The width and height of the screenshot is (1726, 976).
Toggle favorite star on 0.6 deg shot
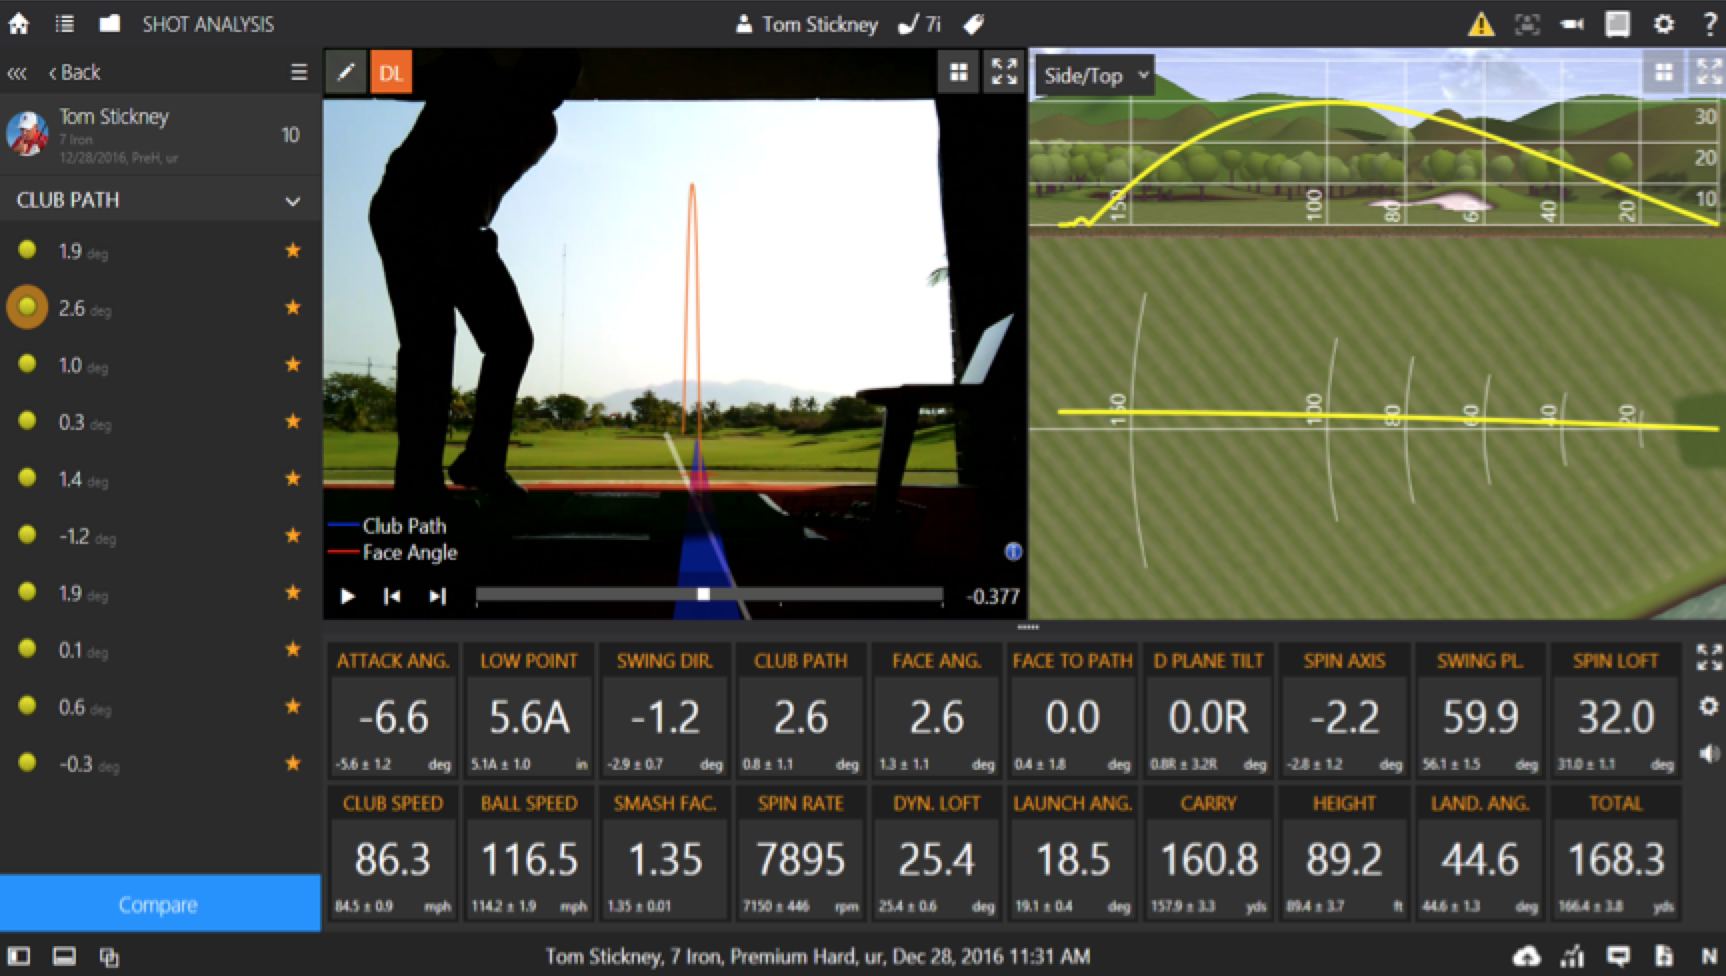[x=293, y=706]
